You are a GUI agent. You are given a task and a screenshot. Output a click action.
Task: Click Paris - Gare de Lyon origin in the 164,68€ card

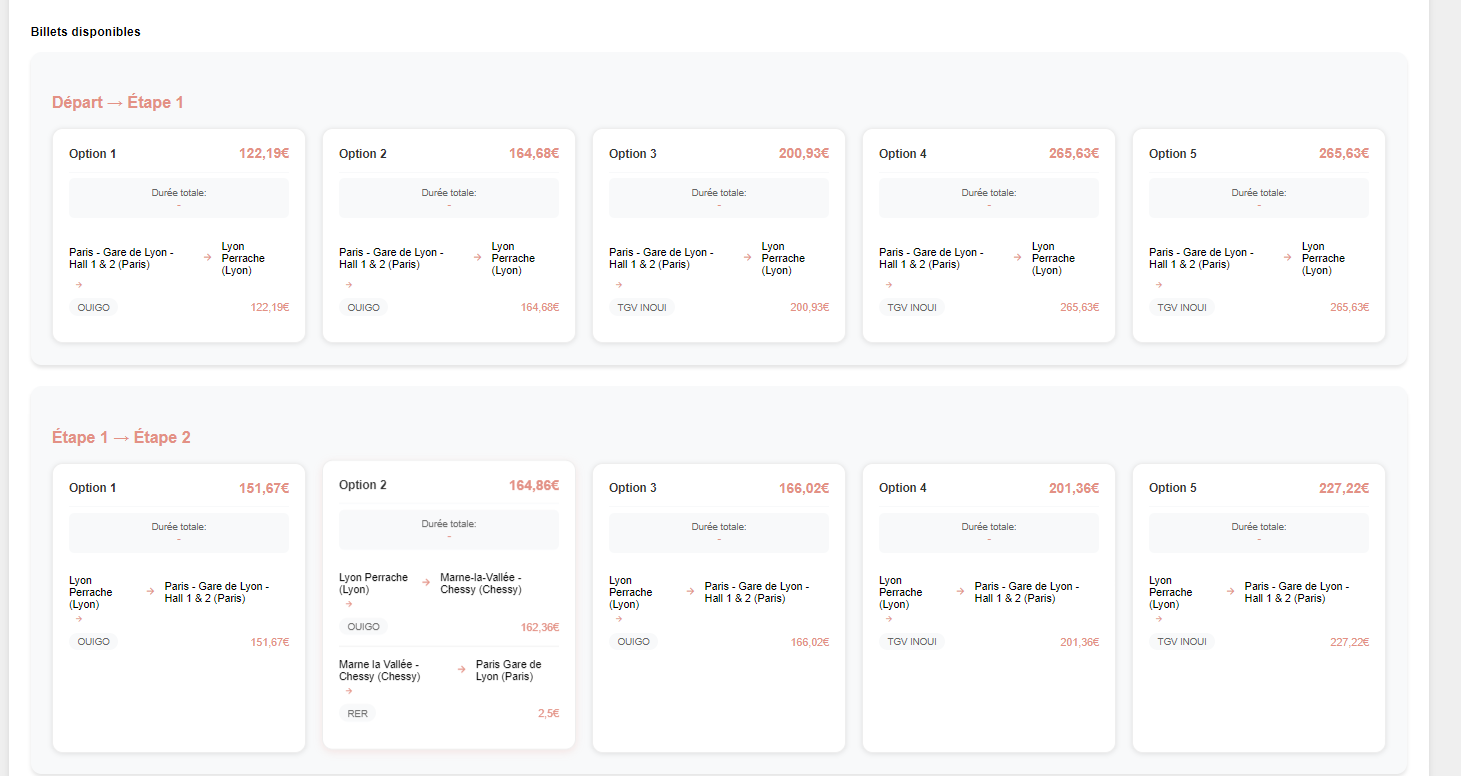pyautogui.click(x=391, y=258)
